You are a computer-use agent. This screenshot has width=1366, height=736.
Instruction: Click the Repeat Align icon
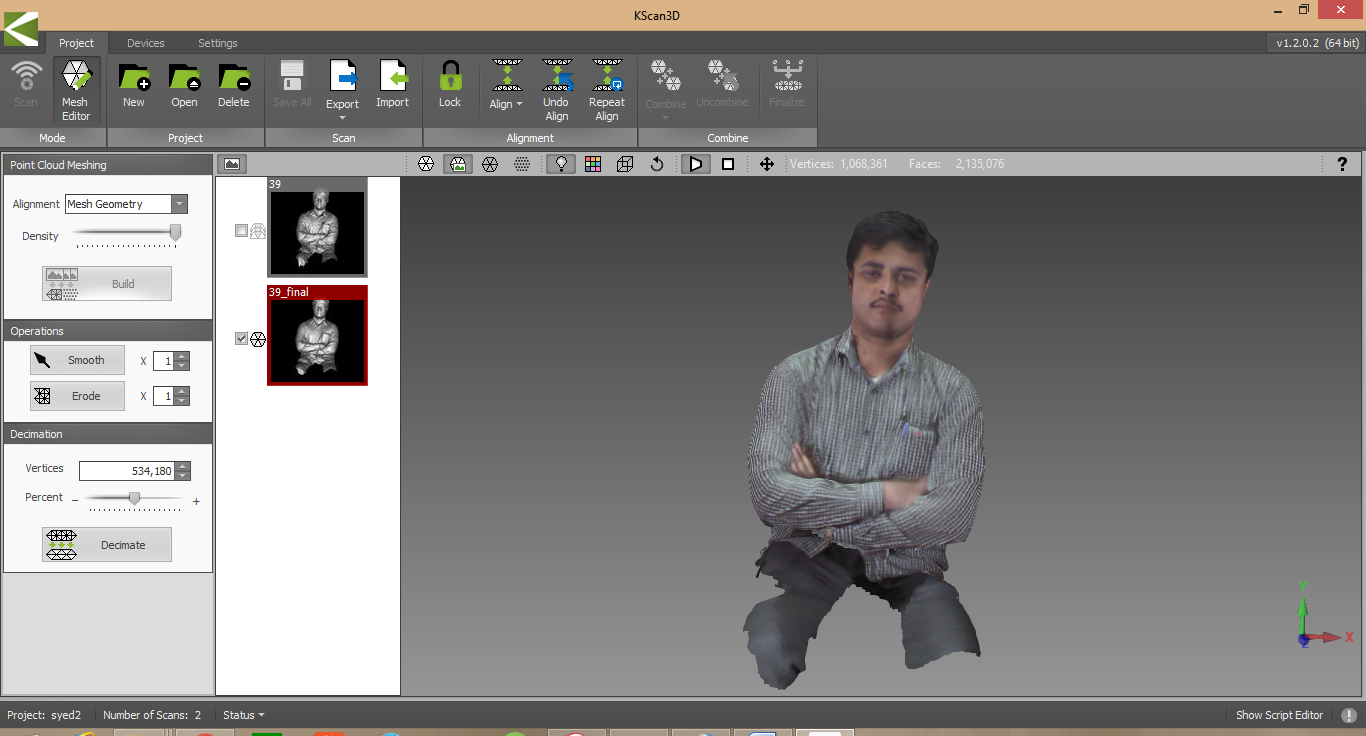point(606,88)
